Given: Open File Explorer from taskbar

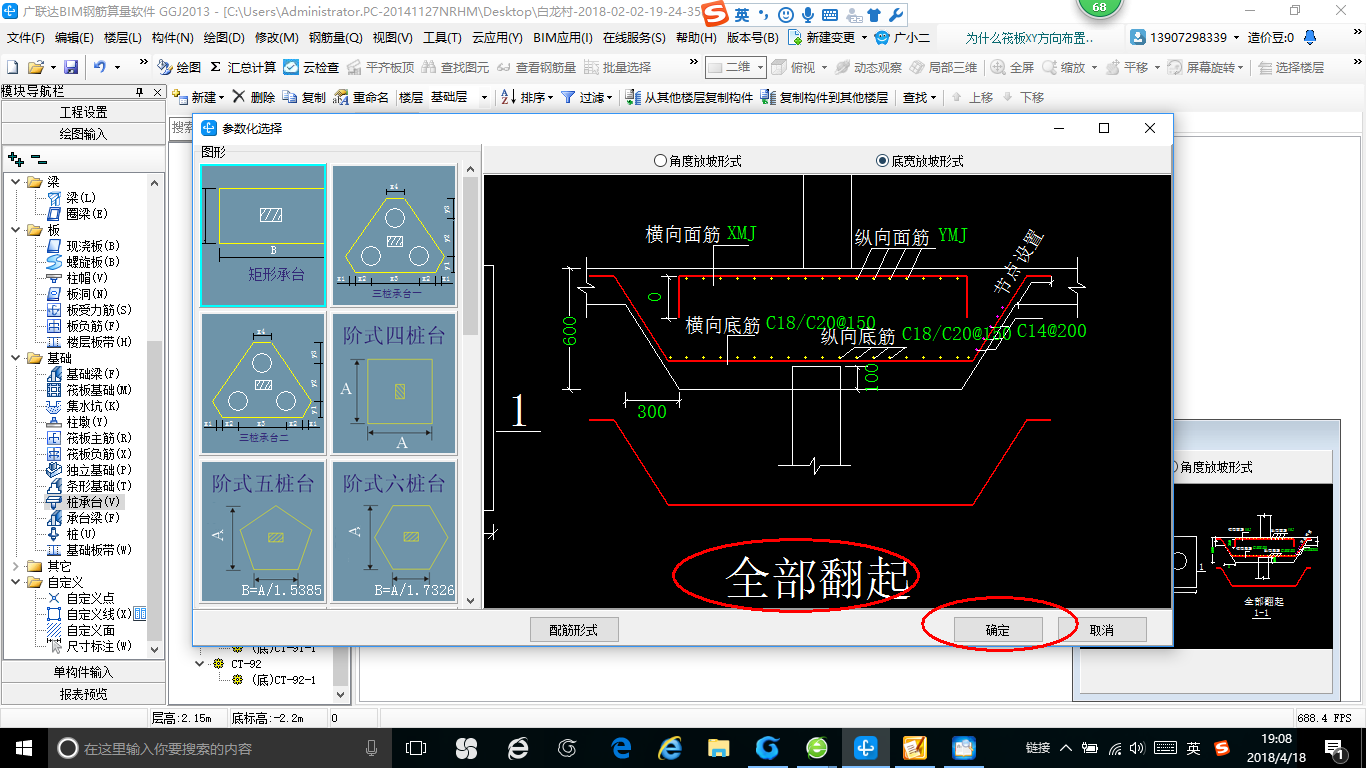Looking at the screenshot, I should 718,748.
